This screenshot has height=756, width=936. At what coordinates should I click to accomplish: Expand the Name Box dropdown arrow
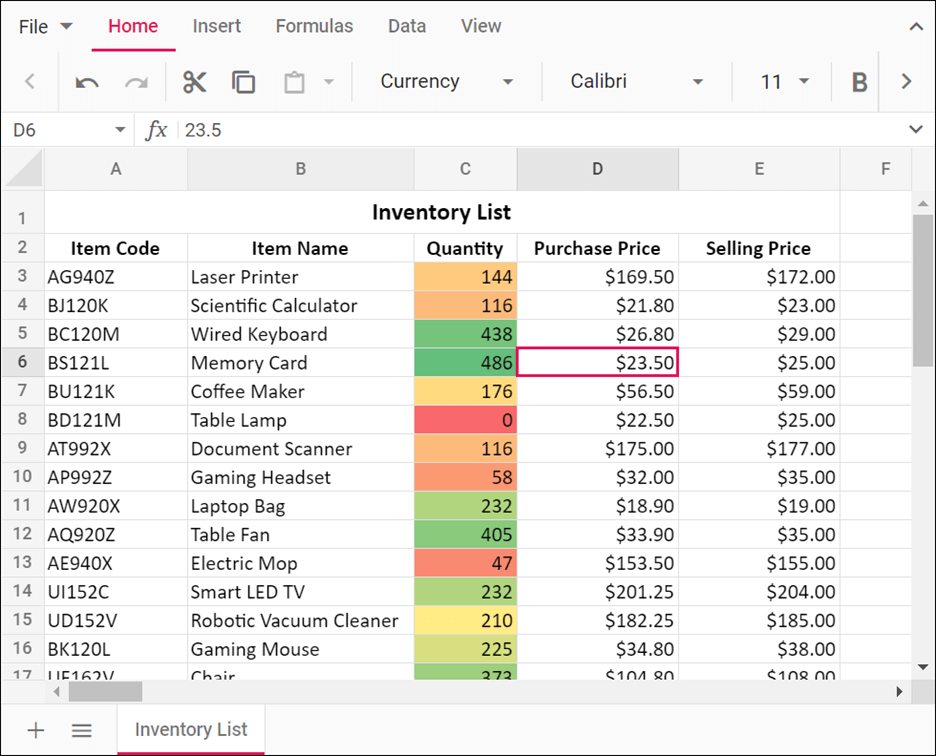tap(120, 130)
